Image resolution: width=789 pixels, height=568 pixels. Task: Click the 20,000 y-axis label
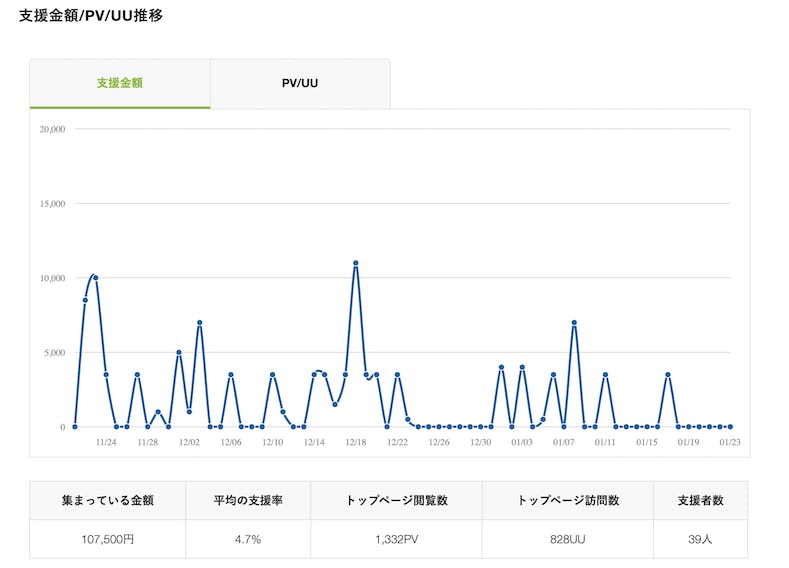[51, 129]
